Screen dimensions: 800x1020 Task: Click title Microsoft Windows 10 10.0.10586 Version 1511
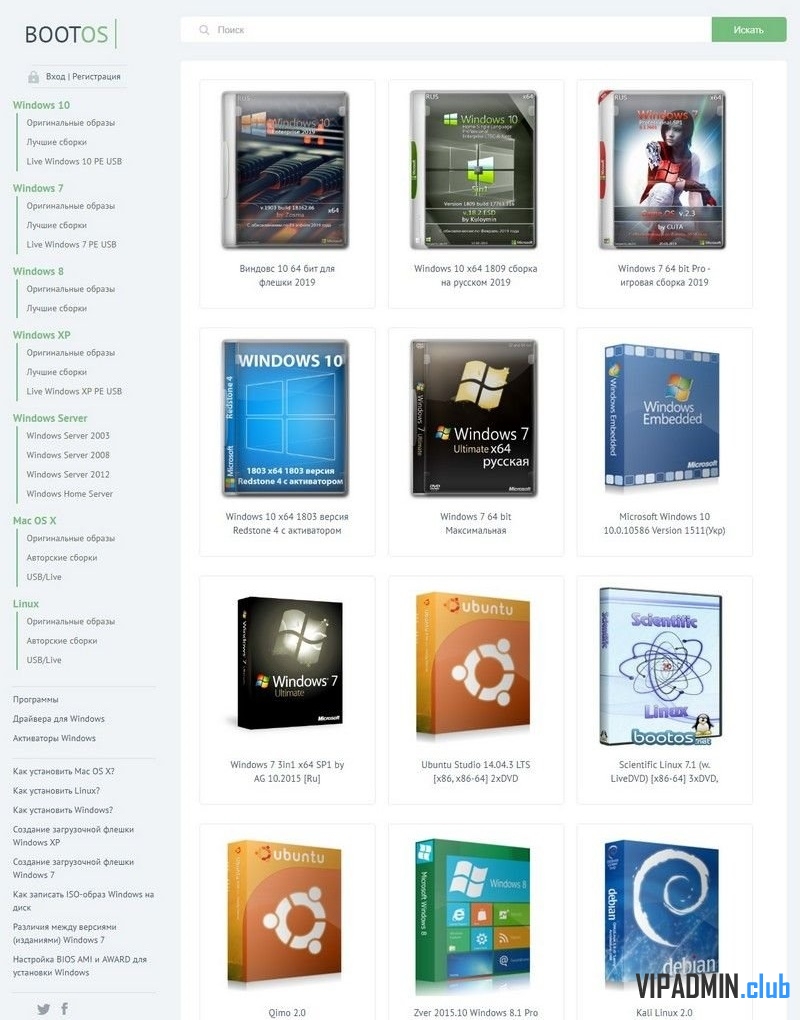pyautogui.click(x=664, y=524)
